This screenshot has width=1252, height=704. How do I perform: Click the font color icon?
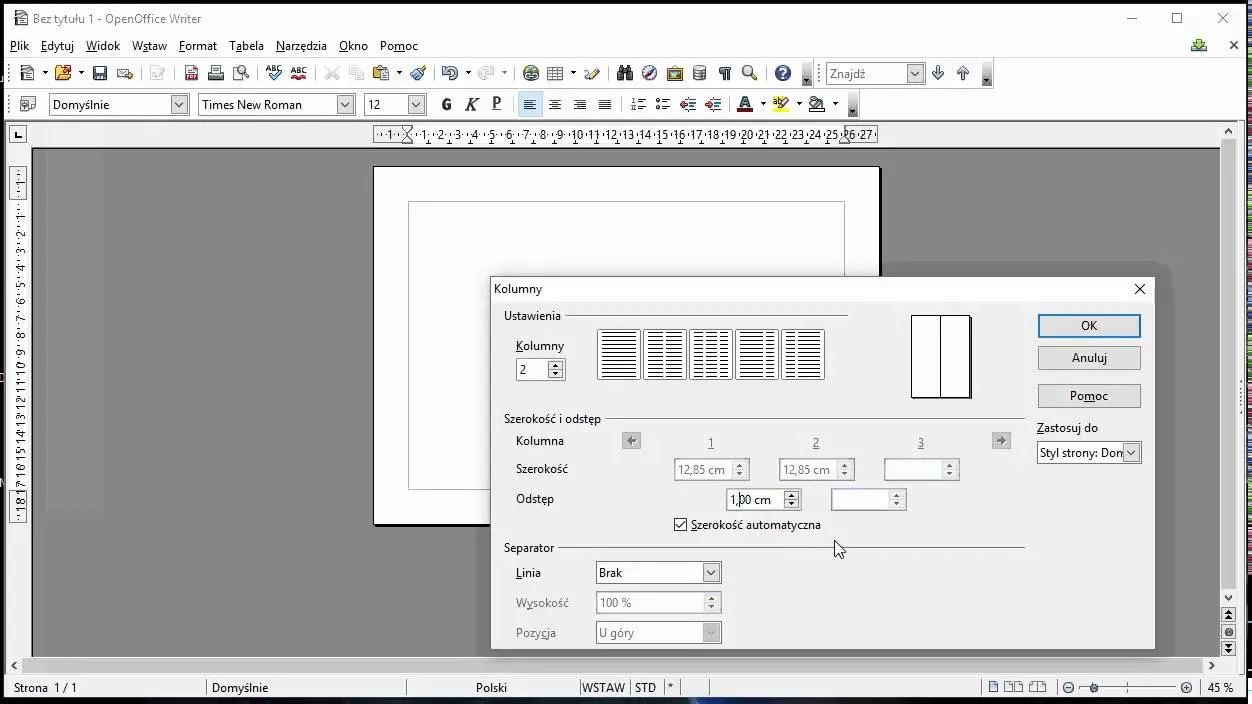pyautogui.click(x=744, y=104)
